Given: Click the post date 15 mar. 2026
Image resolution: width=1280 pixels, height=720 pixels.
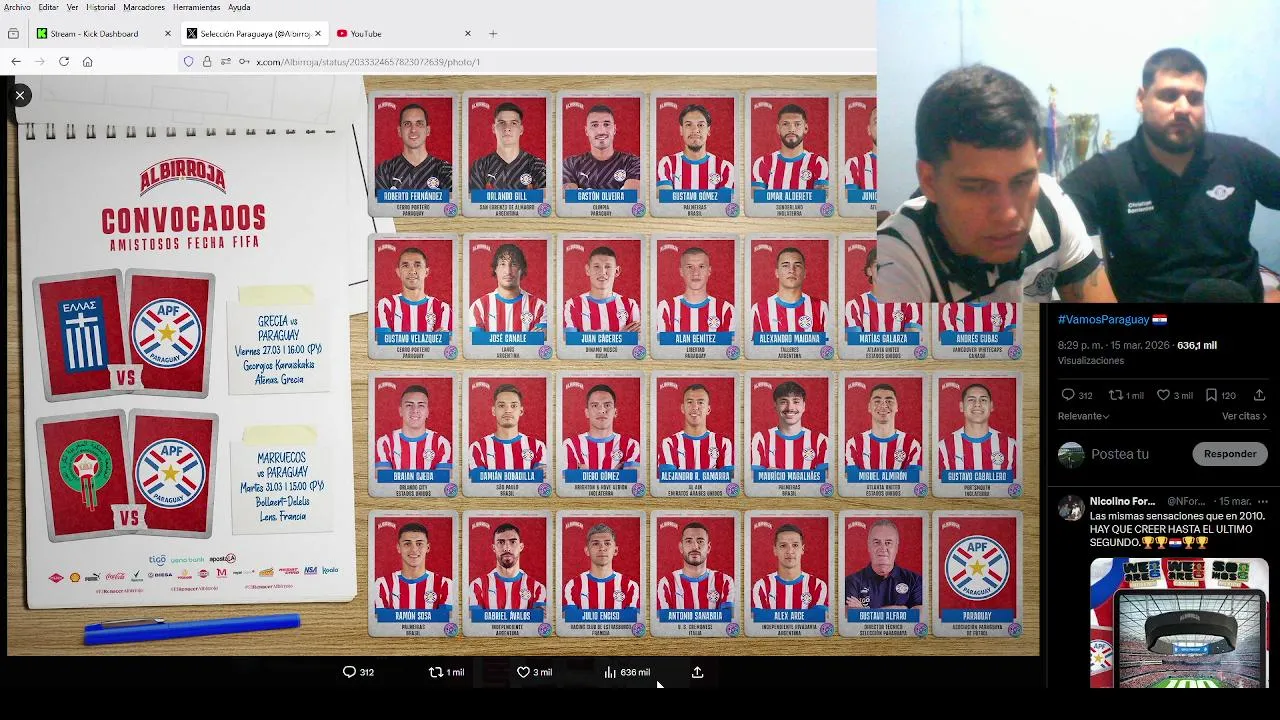Looking at the screenshot, I should click(1140, 345).
